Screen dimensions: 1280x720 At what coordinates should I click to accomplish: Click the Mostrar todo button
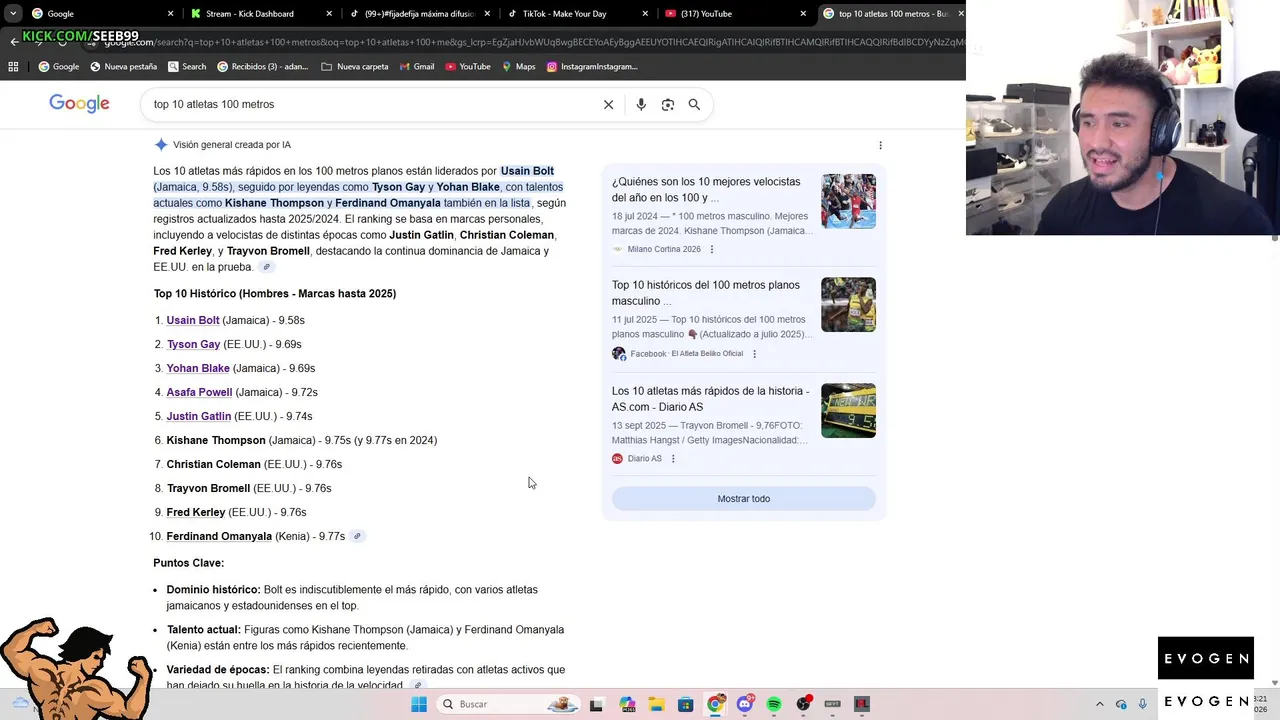744,499
